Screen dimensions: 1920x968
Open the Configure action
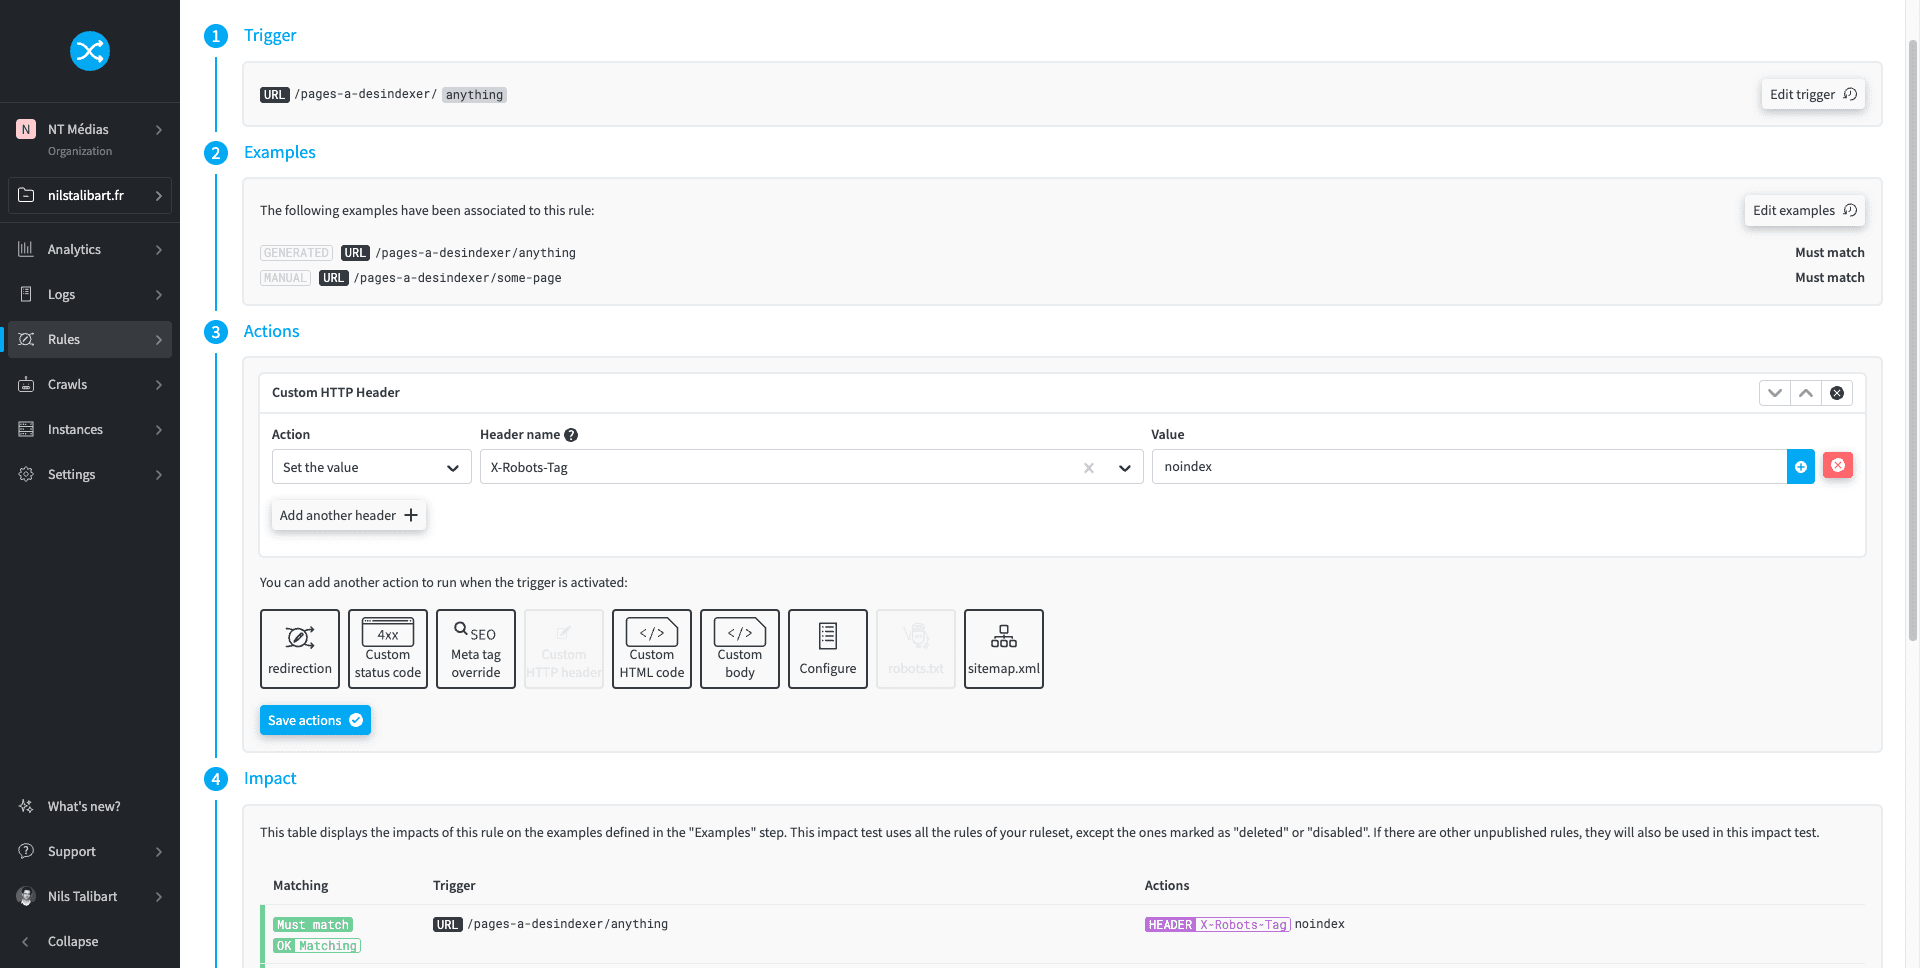827,648
